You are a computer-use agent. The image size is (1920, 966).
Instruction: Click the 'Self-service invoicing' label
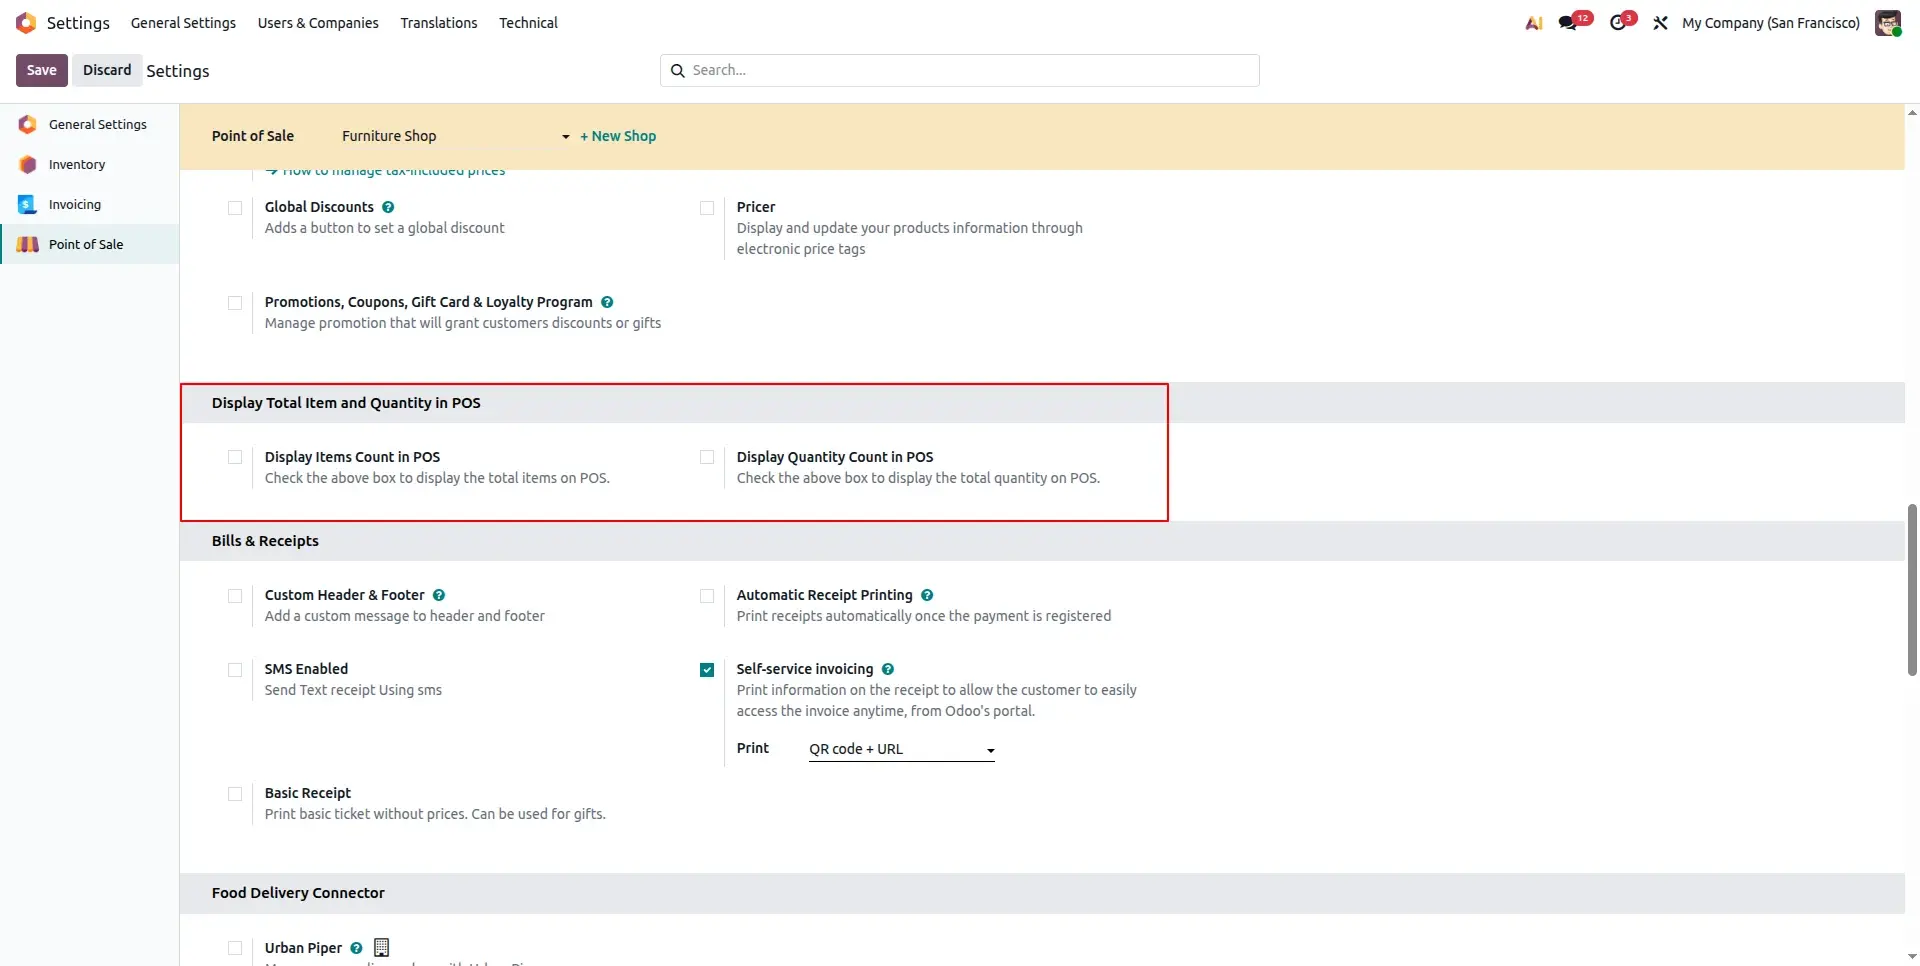[805, 669]
